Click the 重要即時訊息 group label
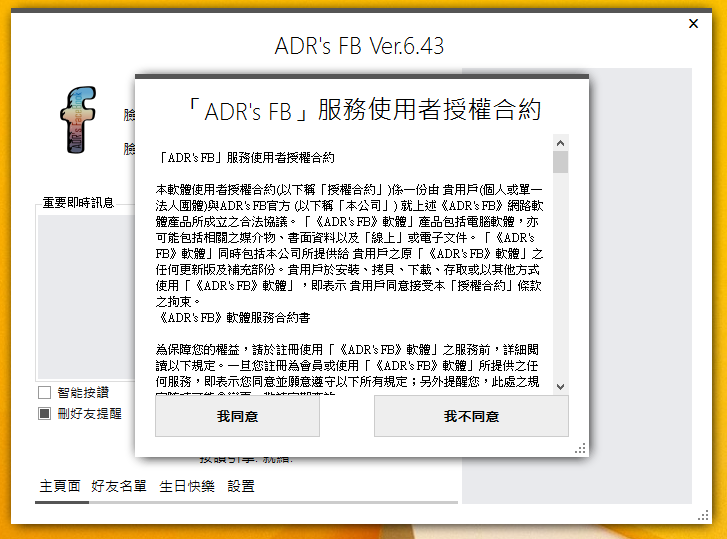The height and width of the screenshot is (539, 727). tap(78, 203)
